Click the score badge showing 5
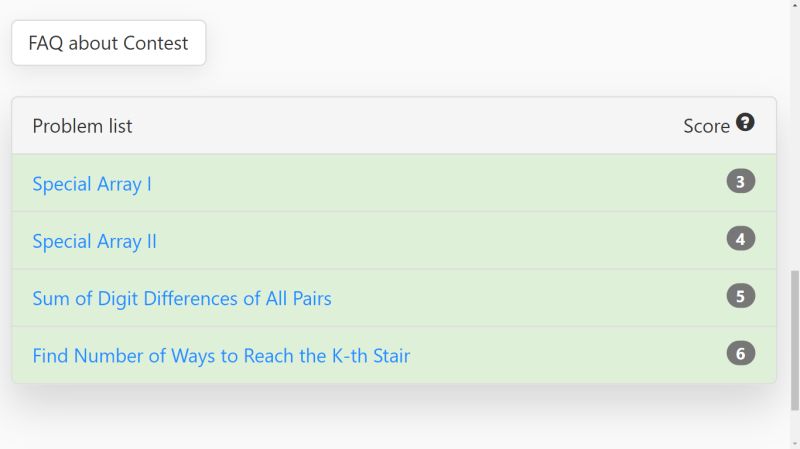Image resolution: width=800 pixels, height=449 pixels. click(x=741, y=296)
